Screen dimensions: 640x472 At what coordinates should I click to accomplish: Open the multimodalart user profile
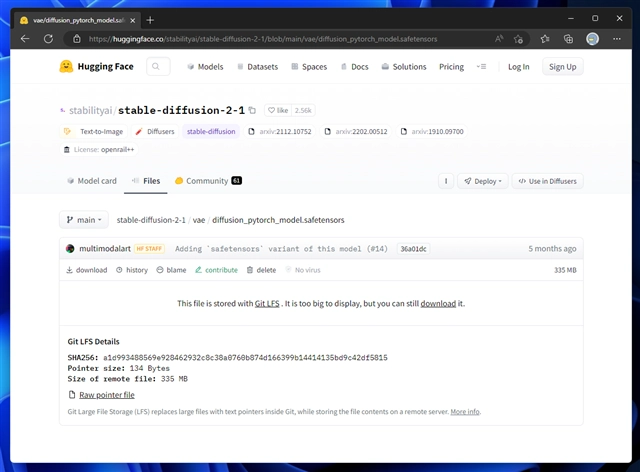104,249
